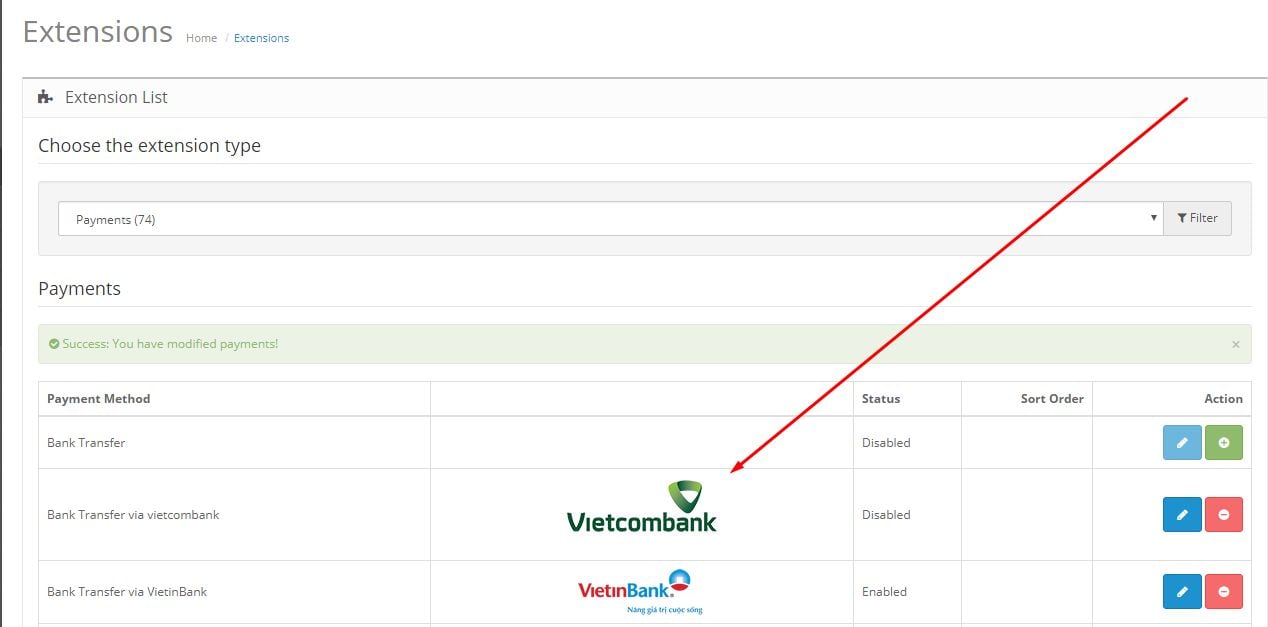Edit Bank Transfer via VietinBank

1182,591
